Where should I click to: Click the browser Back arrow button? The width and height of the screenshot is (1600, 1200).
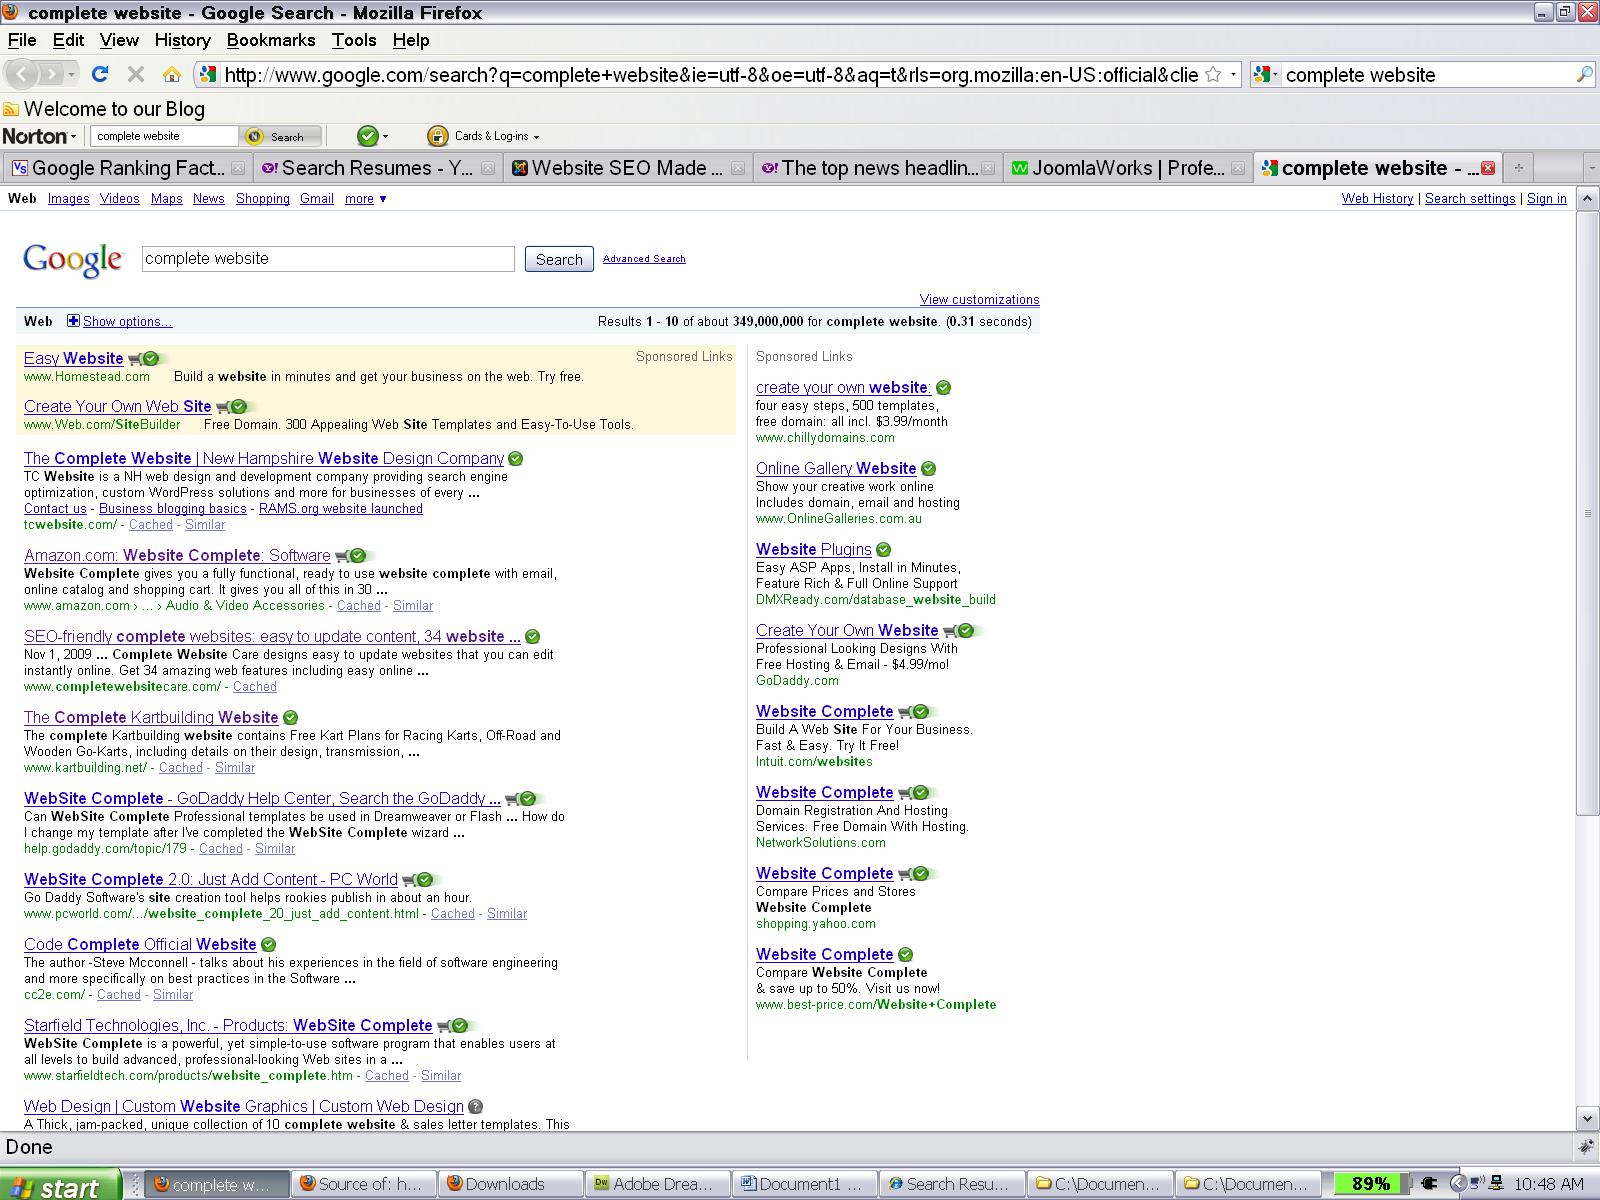pyautogui.click(x=22, y=74)
